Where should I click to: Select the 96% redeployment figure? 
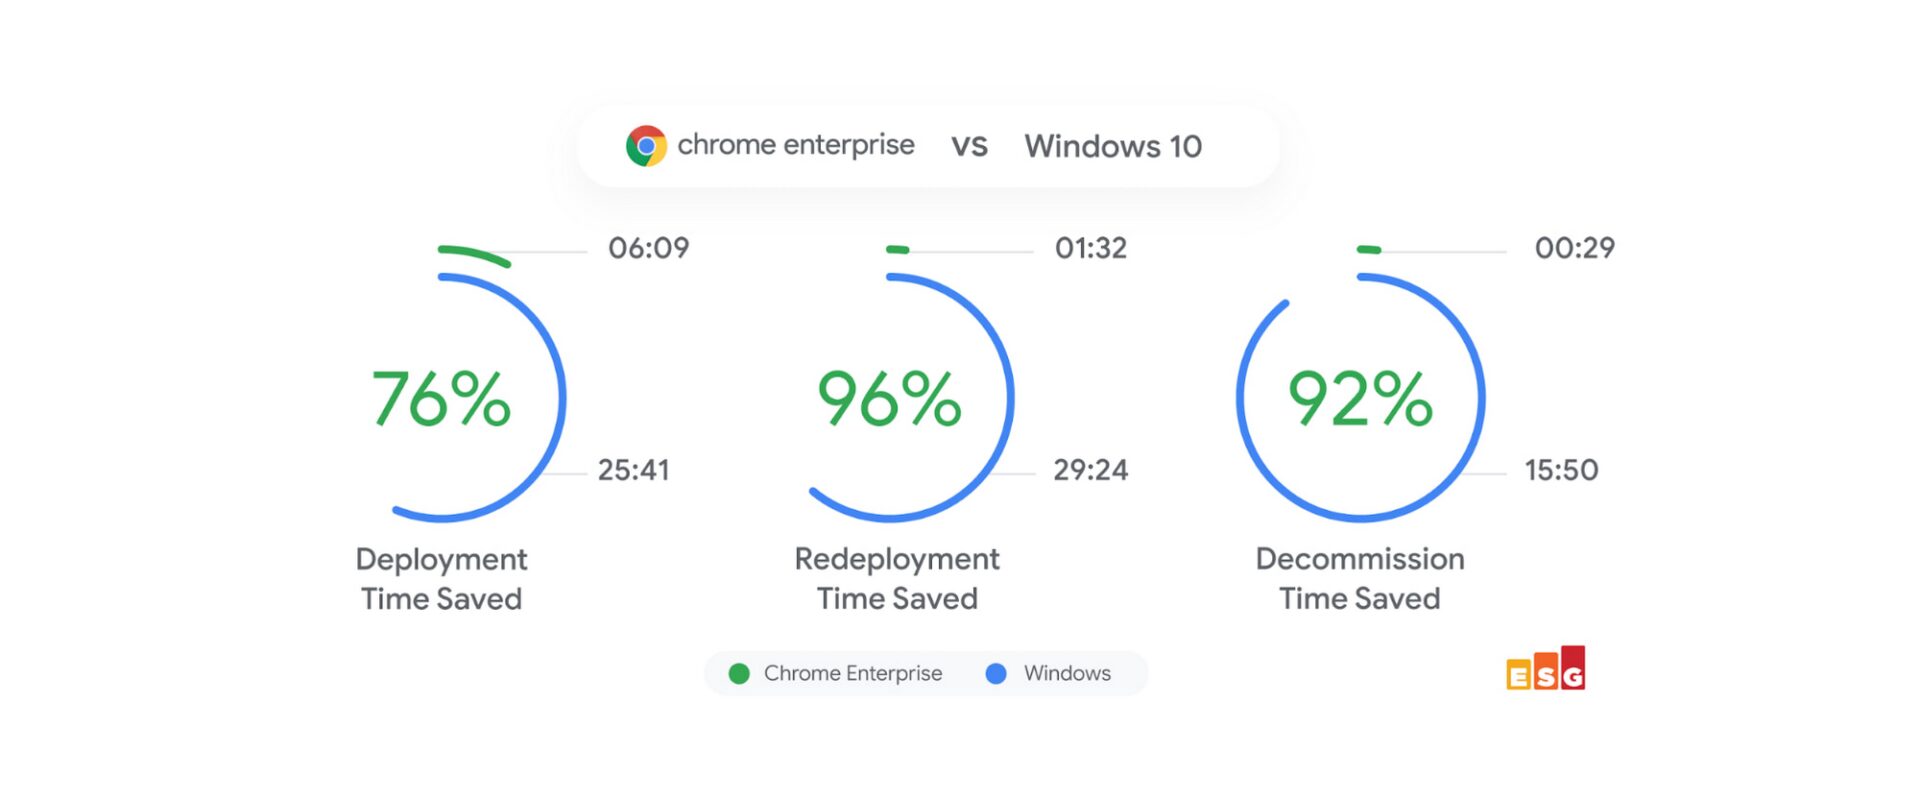[x=889, y=399]
